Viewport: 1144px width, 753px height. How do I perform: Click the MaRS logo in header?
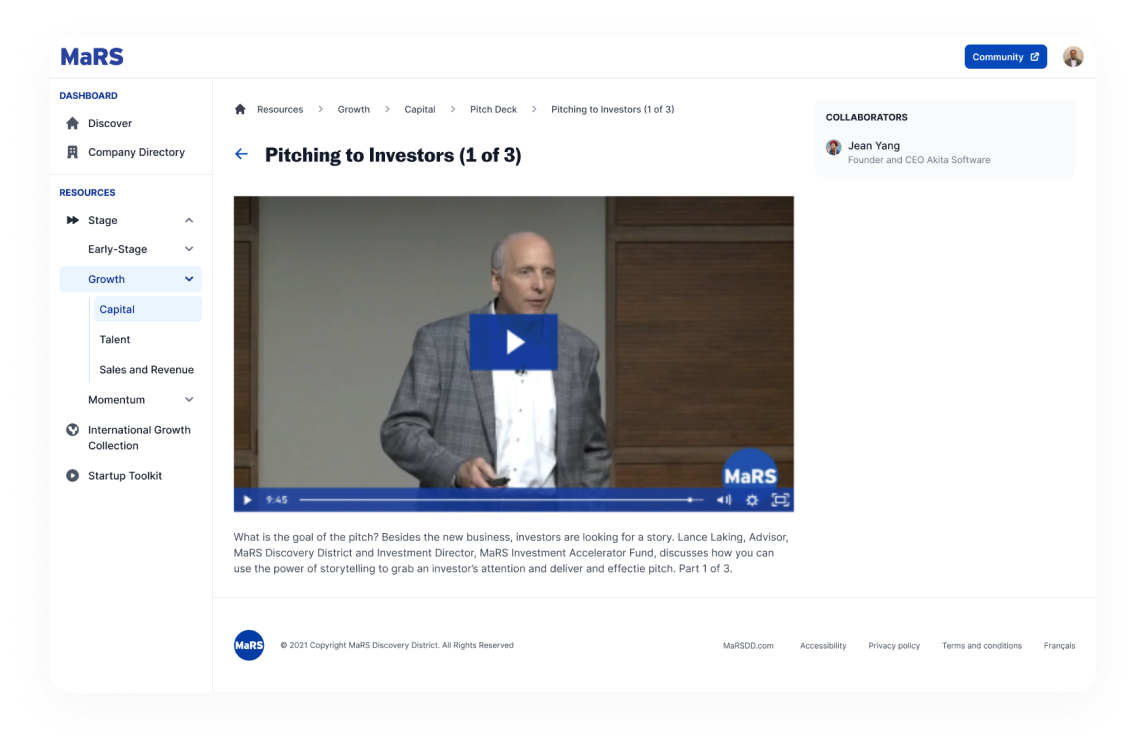tap(92, 56)
